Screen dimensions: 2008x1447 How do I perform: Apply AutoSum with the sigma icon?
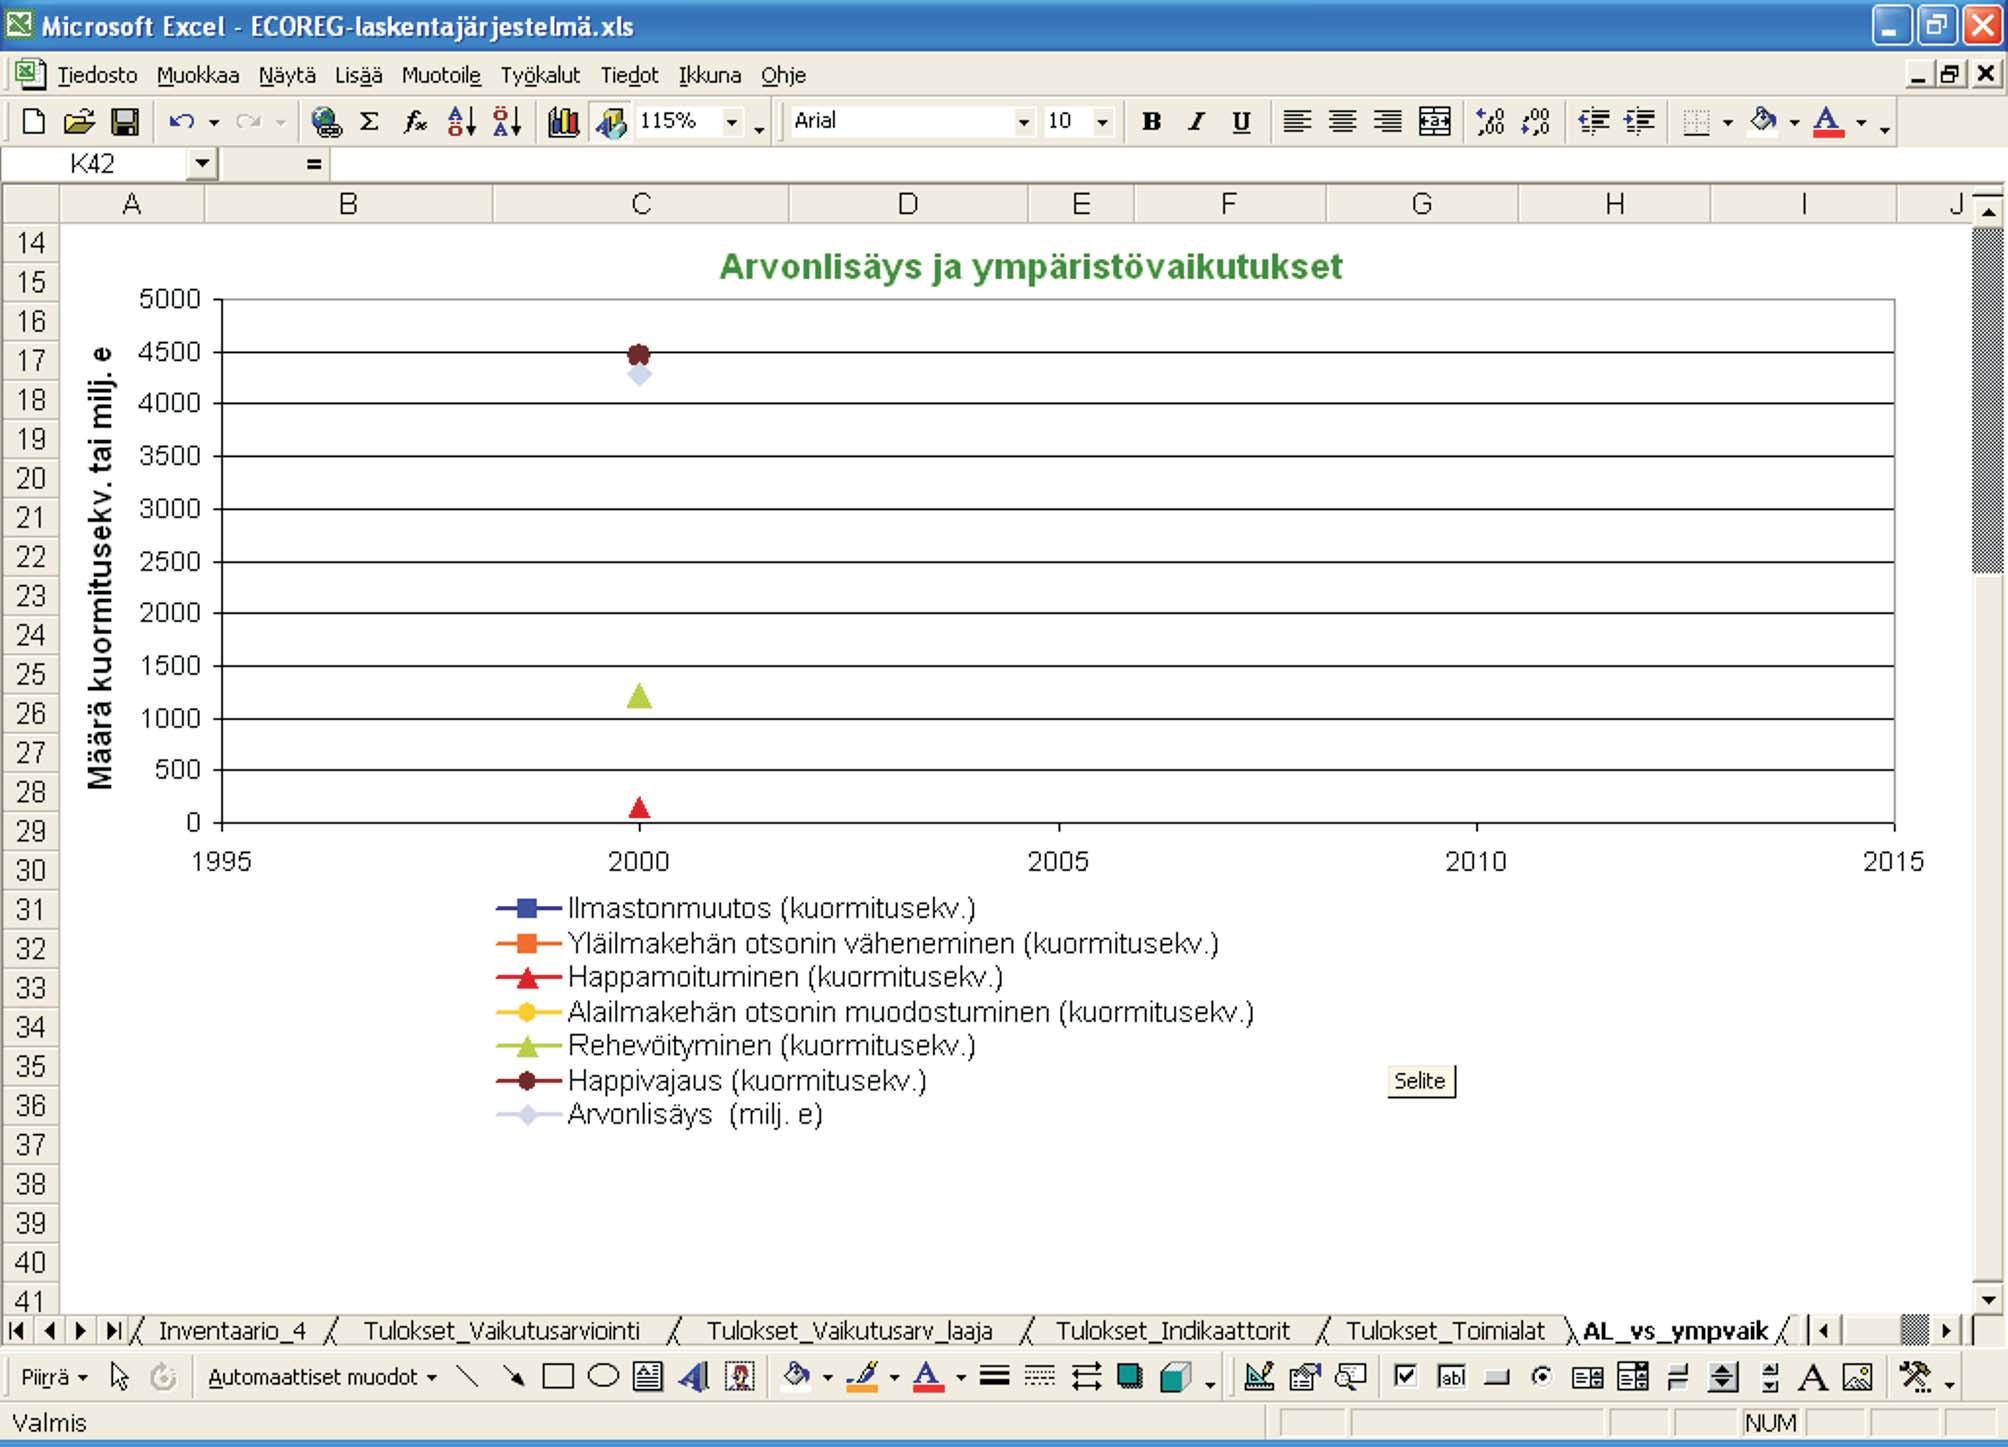pos(370,122)
